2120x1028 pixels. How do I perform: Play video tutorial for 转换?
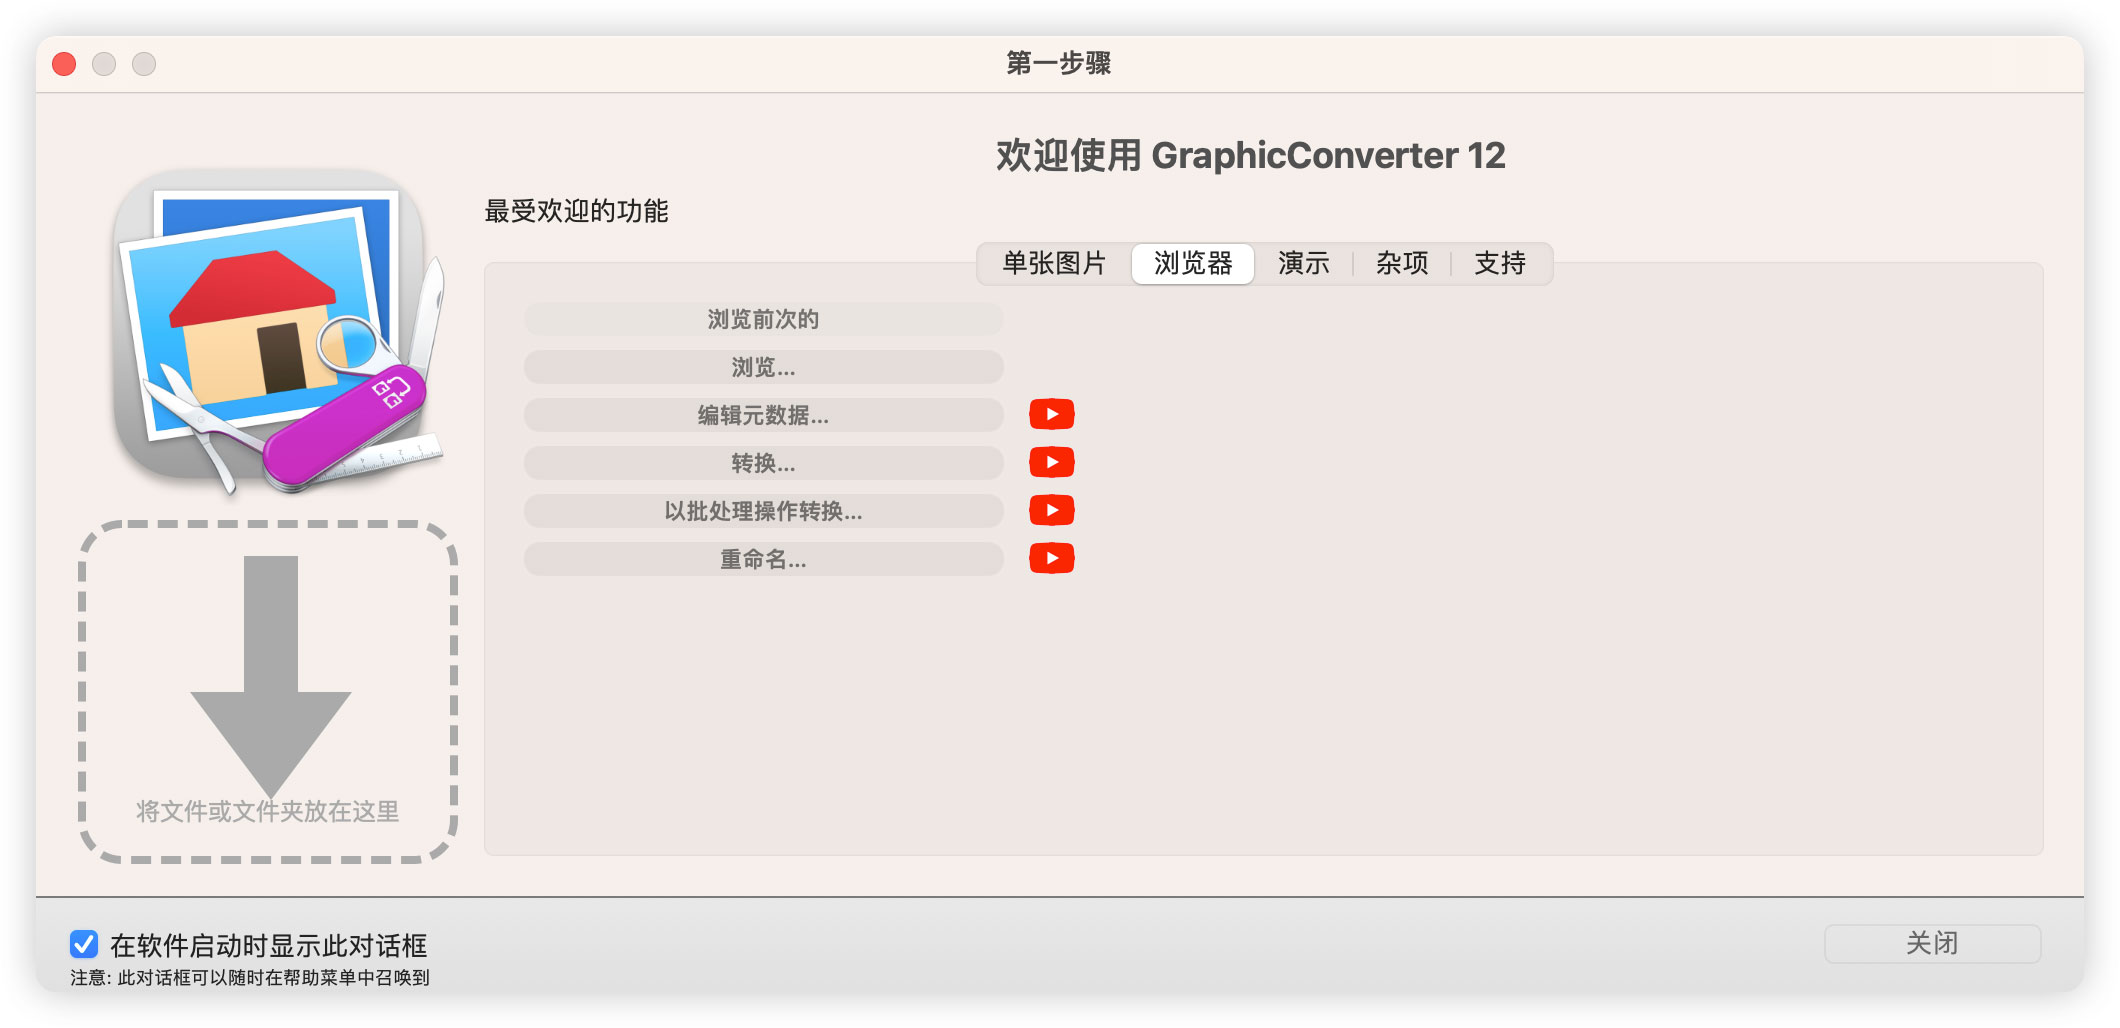pyautogui.click(x=1052, y=462)
